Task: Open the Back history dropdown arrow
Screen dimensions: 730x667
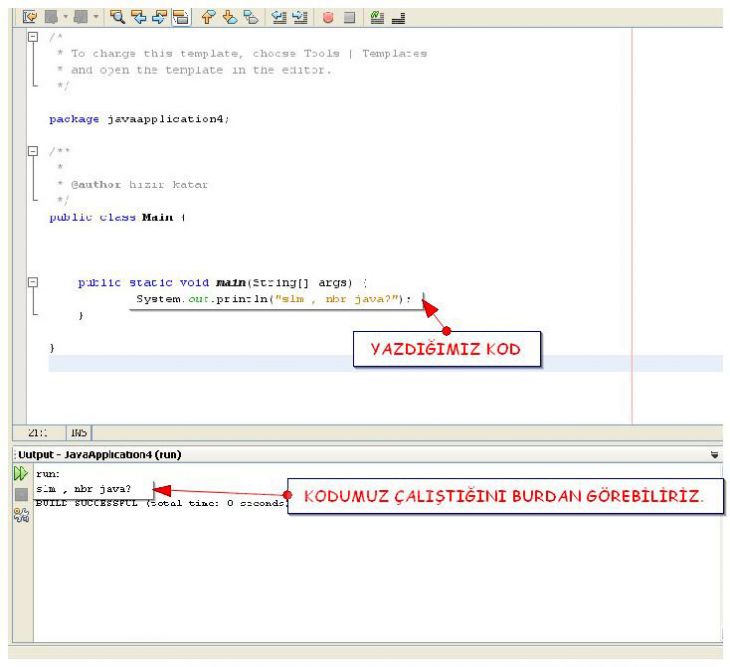Action: coord(66,17)
